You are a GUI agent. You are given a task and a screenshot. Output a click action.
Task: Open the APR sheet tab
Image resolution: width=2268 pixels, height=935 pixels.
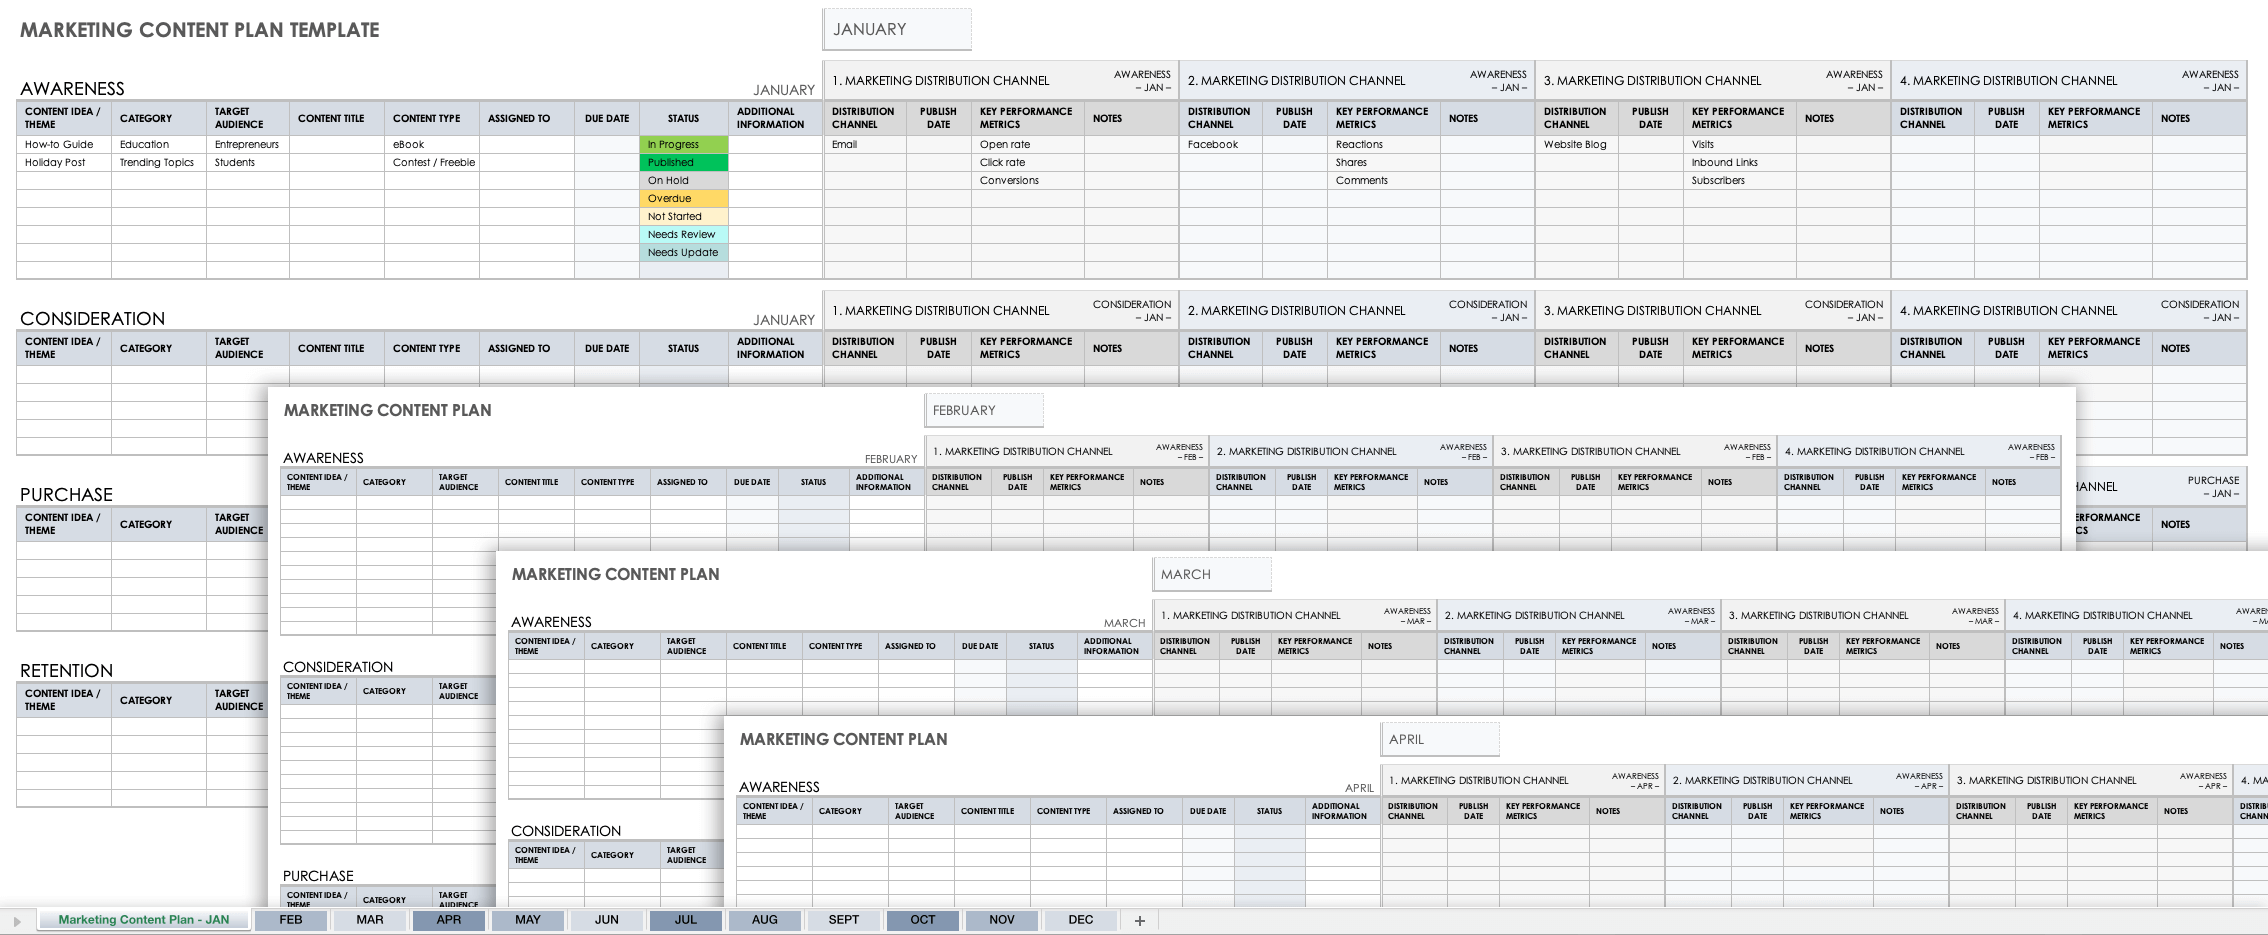(x=449, y=920)
